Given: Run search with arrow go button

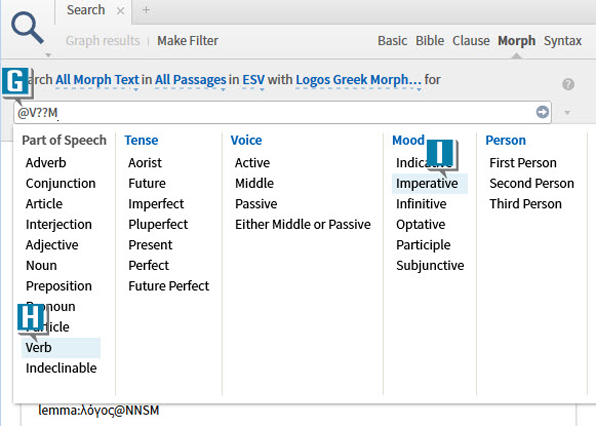Looking at the screenshot, I should pyautogui.click(x=542, y=112).
